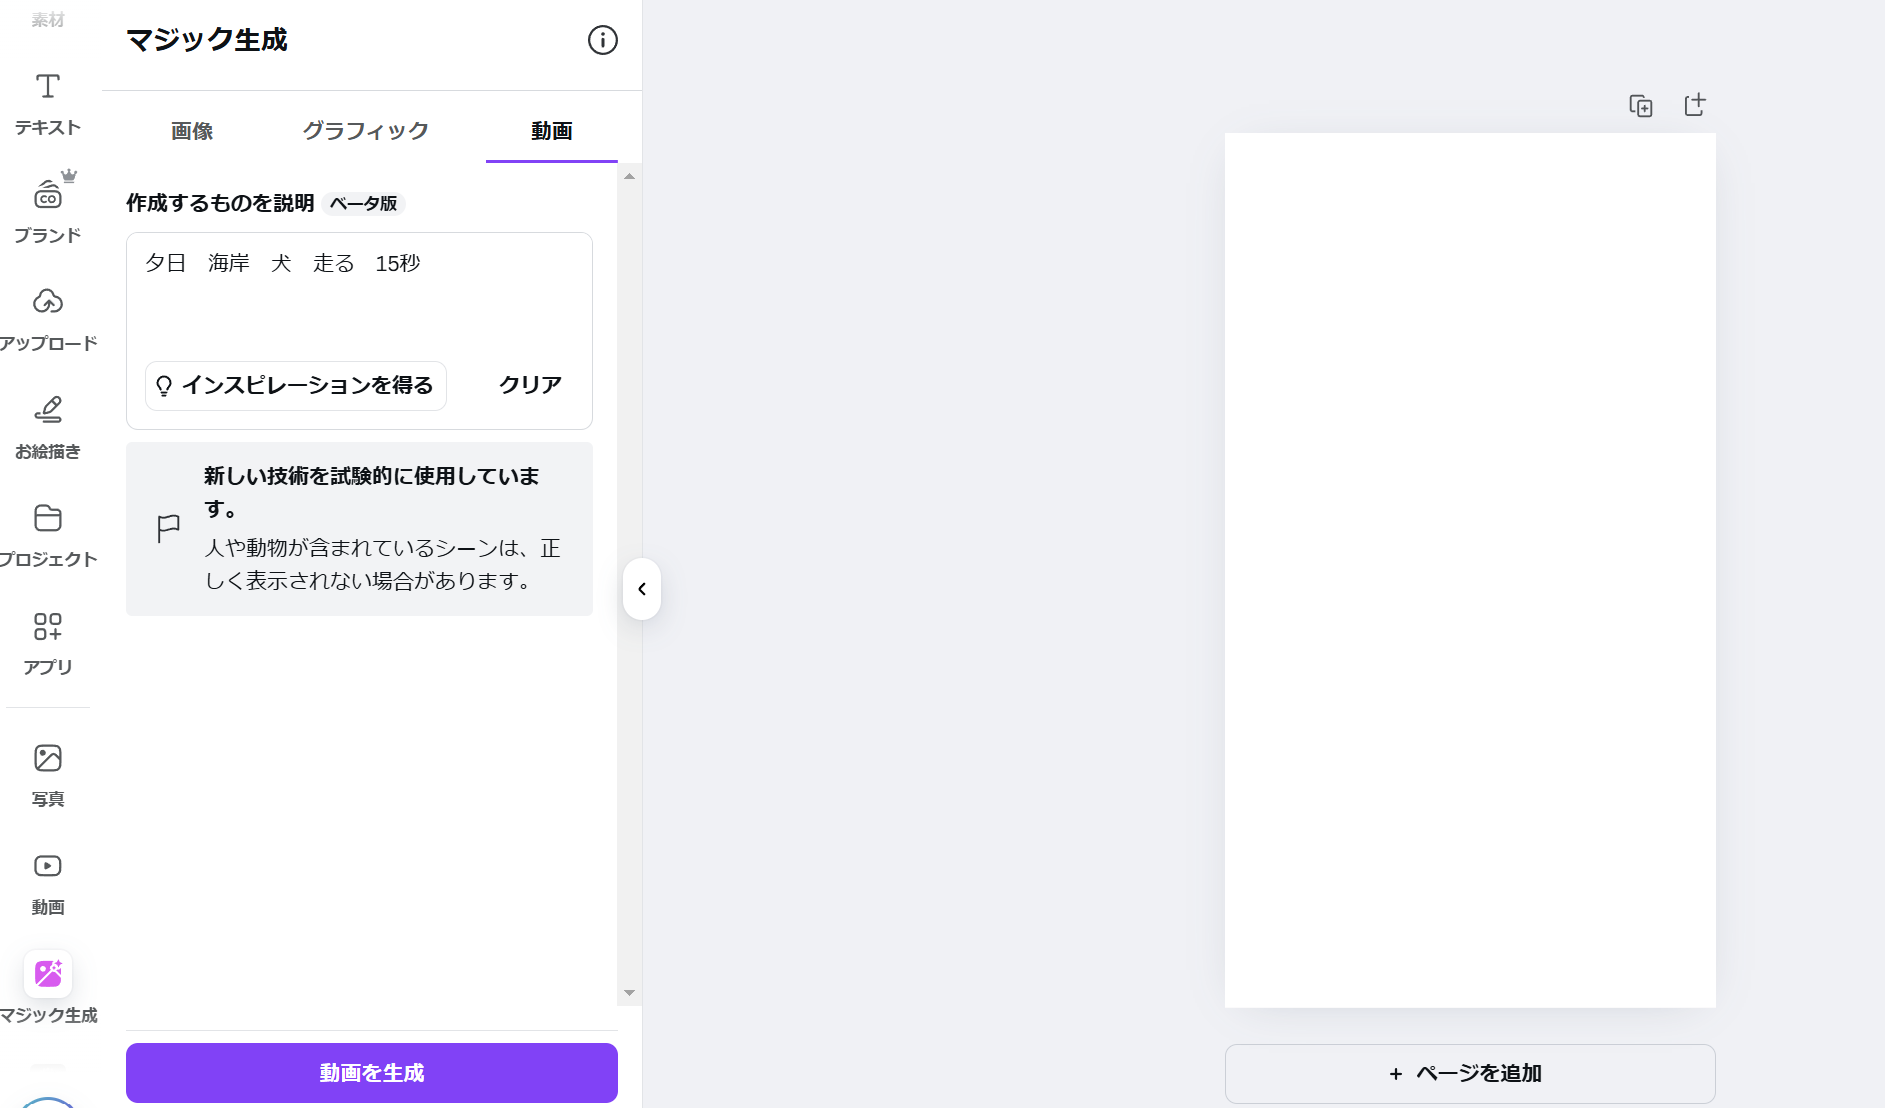Click the add page icon above canvas

(x=1695, y=105)
